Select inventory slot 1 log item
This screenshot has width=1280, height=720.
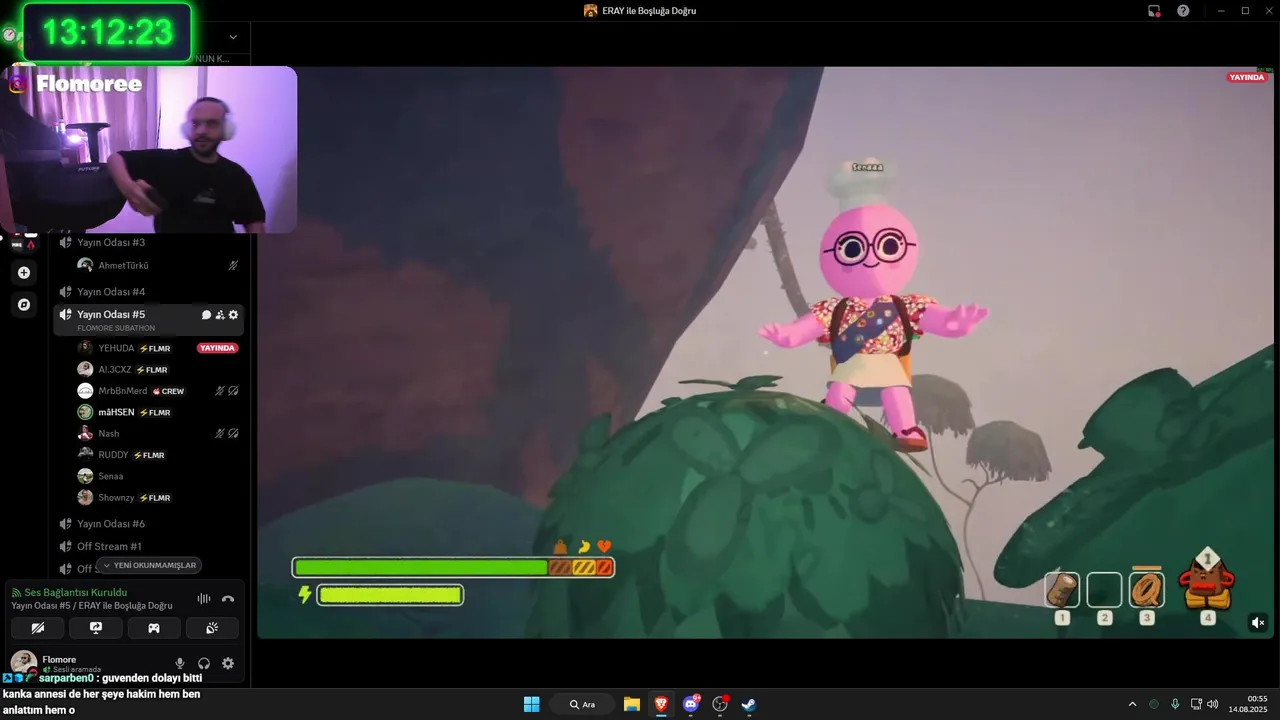point(1062,590)
